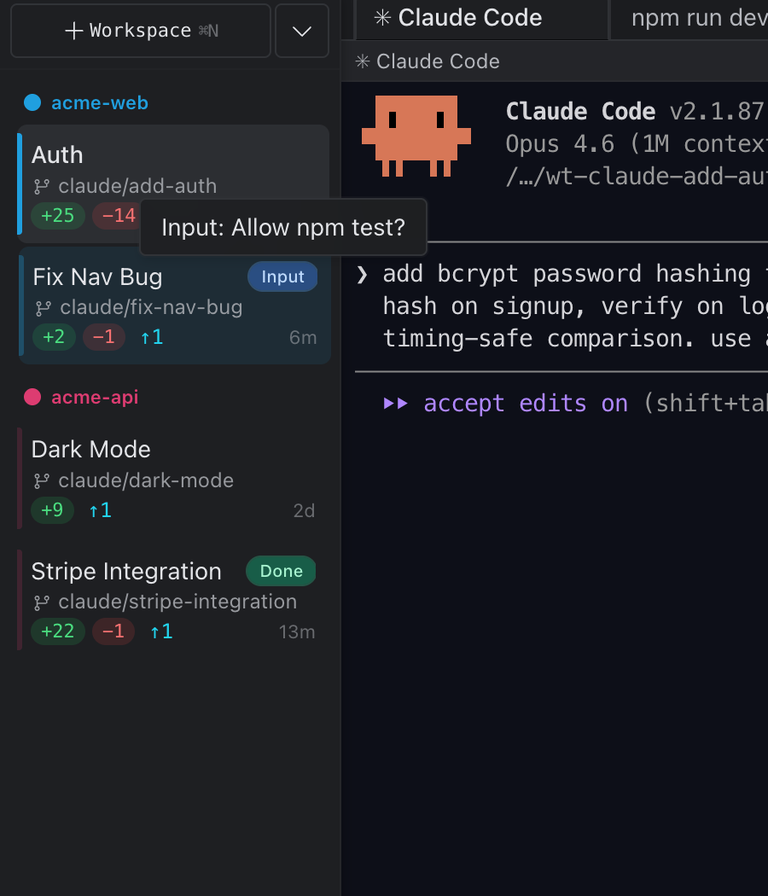Click the pink acme-api project dot

pyautogui.click(x=32, y=397)
